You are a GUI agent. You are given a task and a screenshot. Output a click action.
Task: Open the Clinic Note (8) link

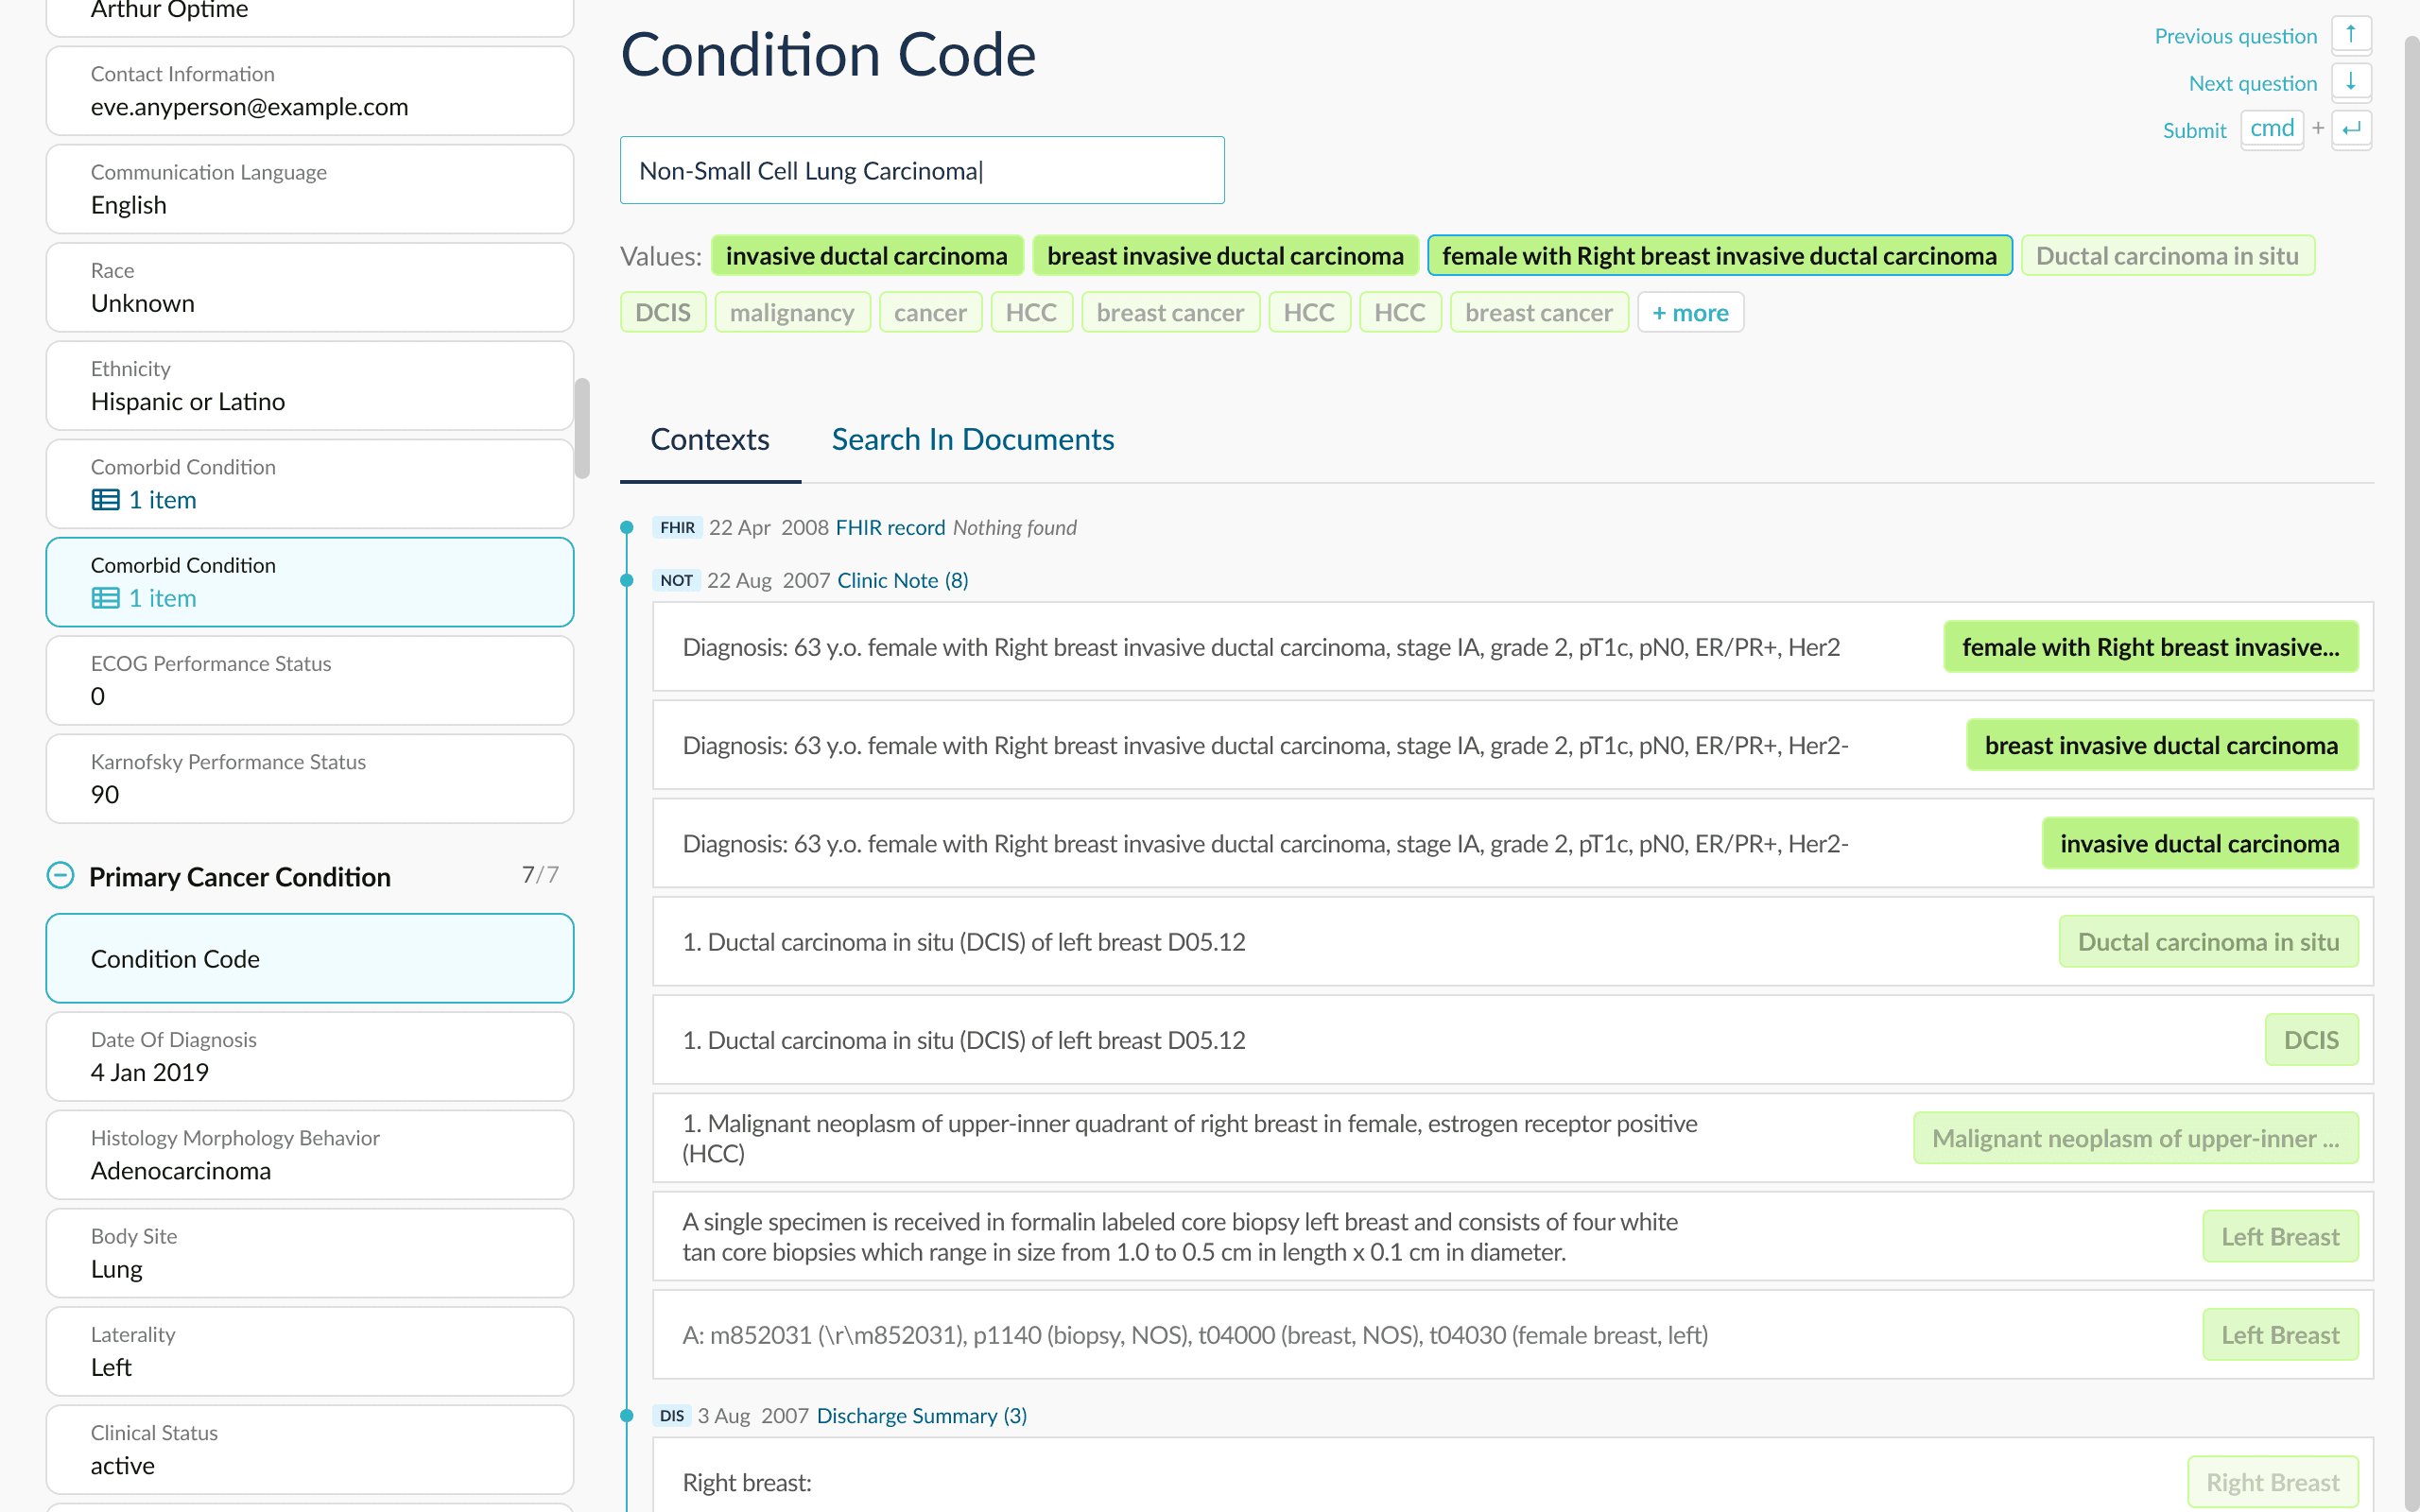click(x=902, y=580)
